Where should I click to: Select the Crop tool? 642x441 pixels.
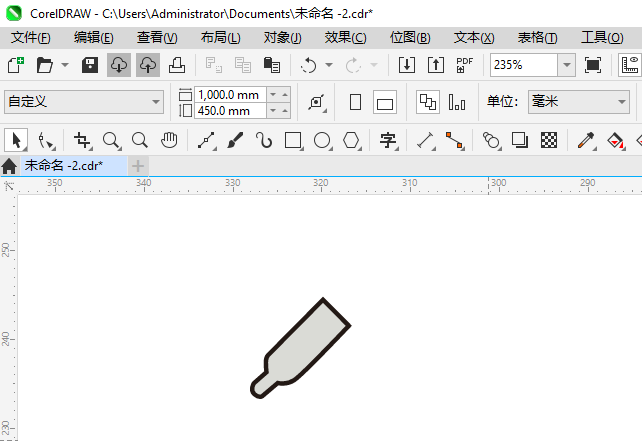(x=82, y=140)
